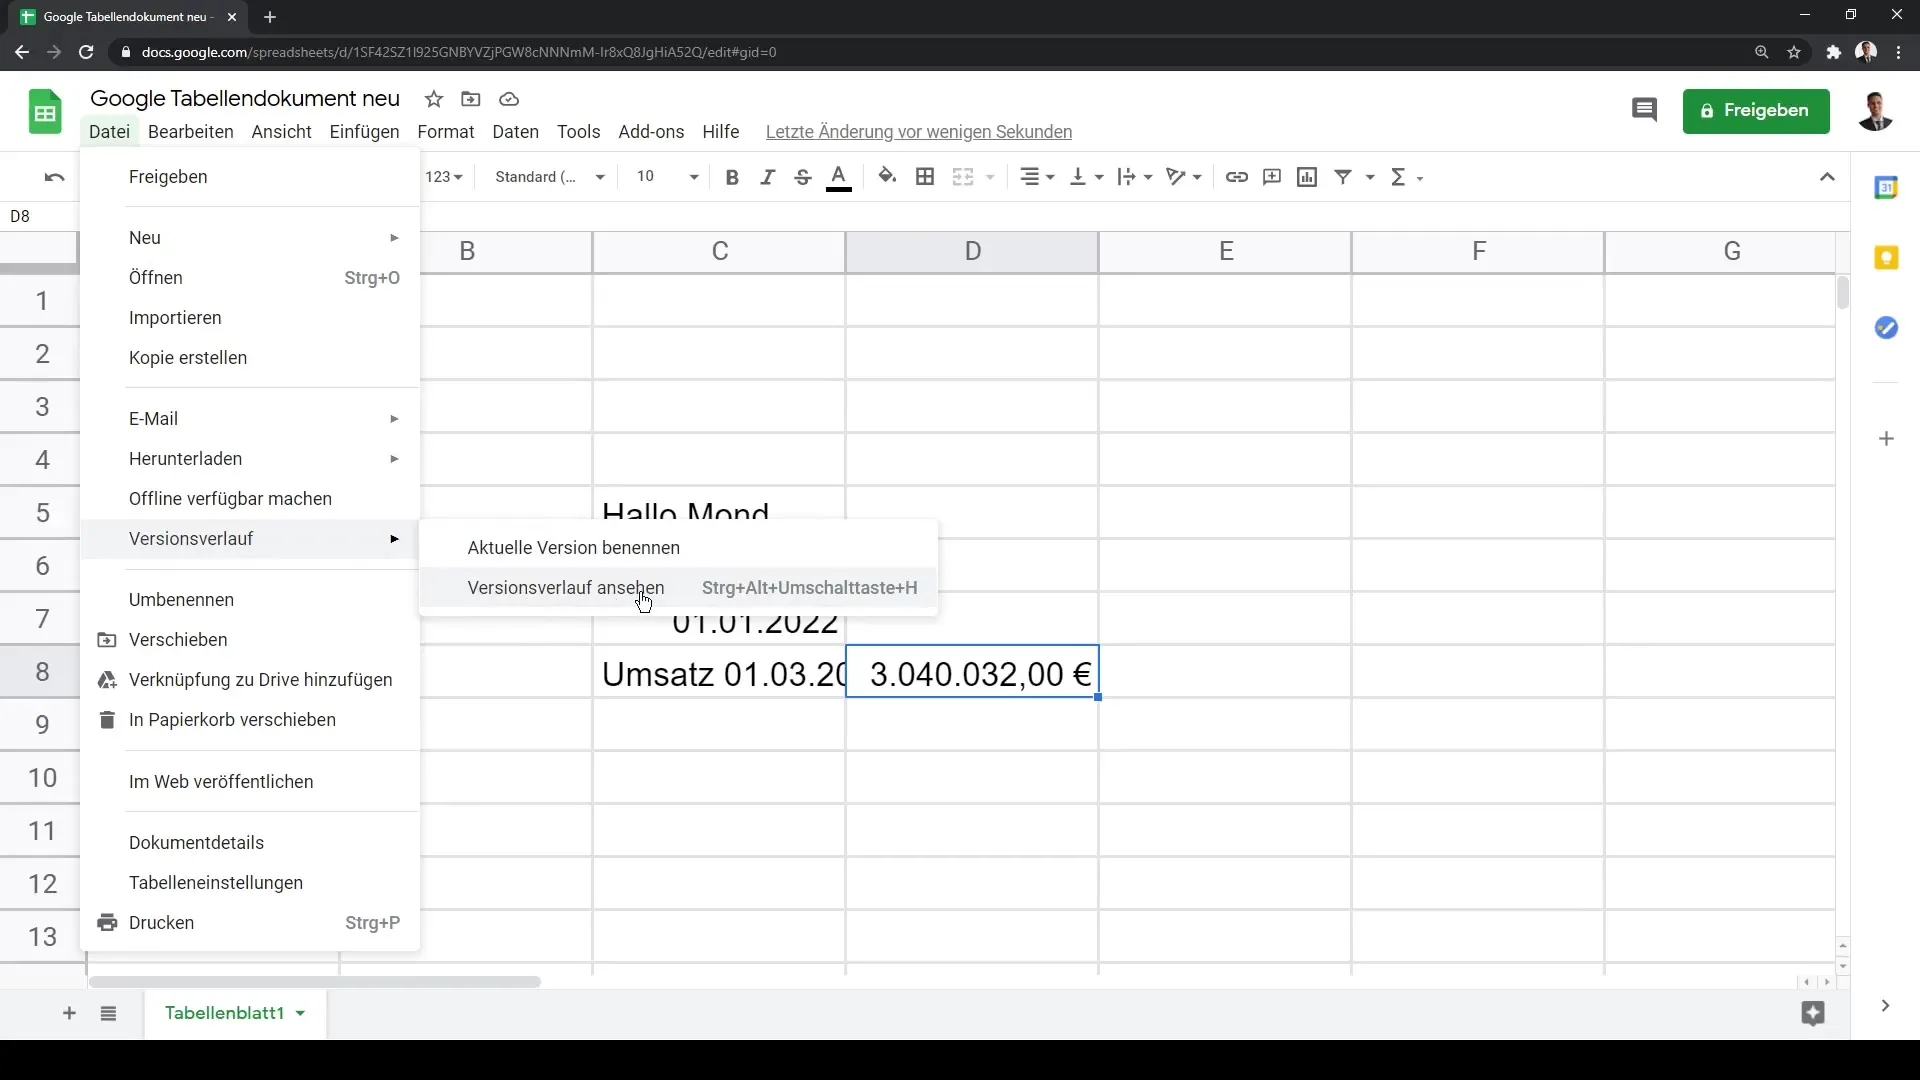This screenshot has height=1080, width=1920.
Task: Choose Aktuelle Version benennen
Action: (678, 548)
